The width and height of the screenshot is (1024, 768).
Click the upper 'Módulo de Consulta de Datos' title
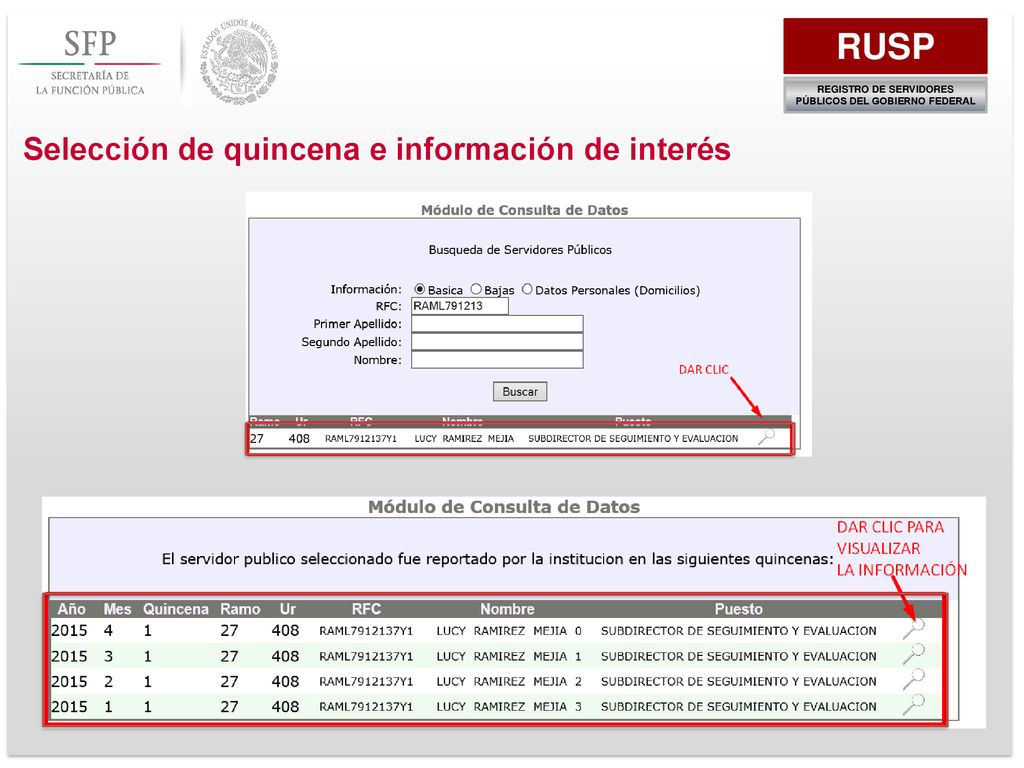pos(524,210)
